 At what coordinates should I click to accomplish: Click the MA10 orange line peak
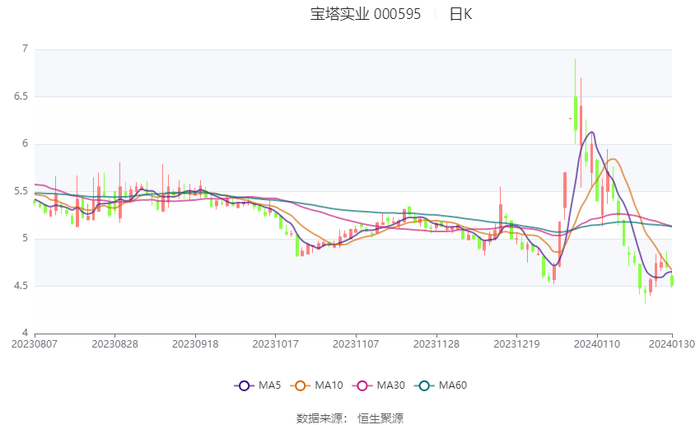click(612, 159)
